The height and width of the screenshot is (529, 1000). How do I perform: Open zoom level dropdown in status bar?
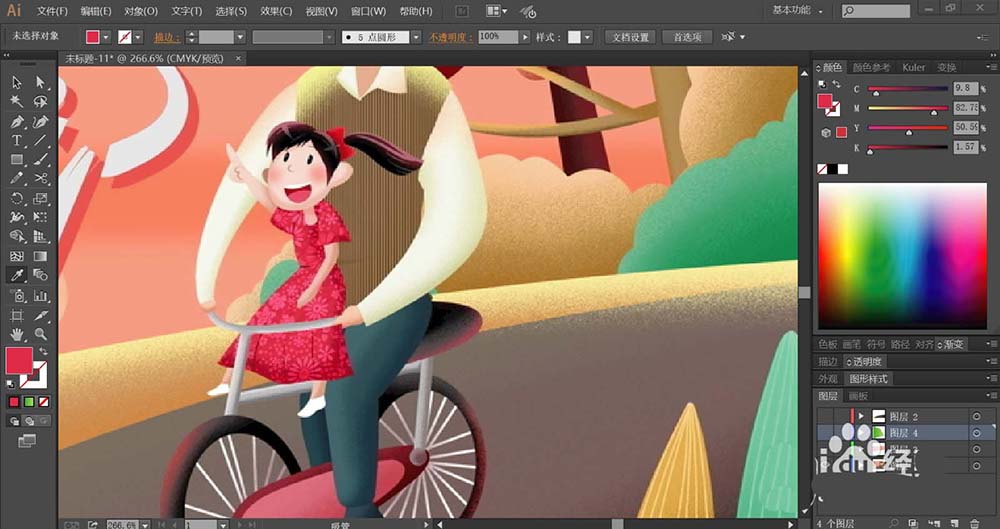[x=145, y=525]
